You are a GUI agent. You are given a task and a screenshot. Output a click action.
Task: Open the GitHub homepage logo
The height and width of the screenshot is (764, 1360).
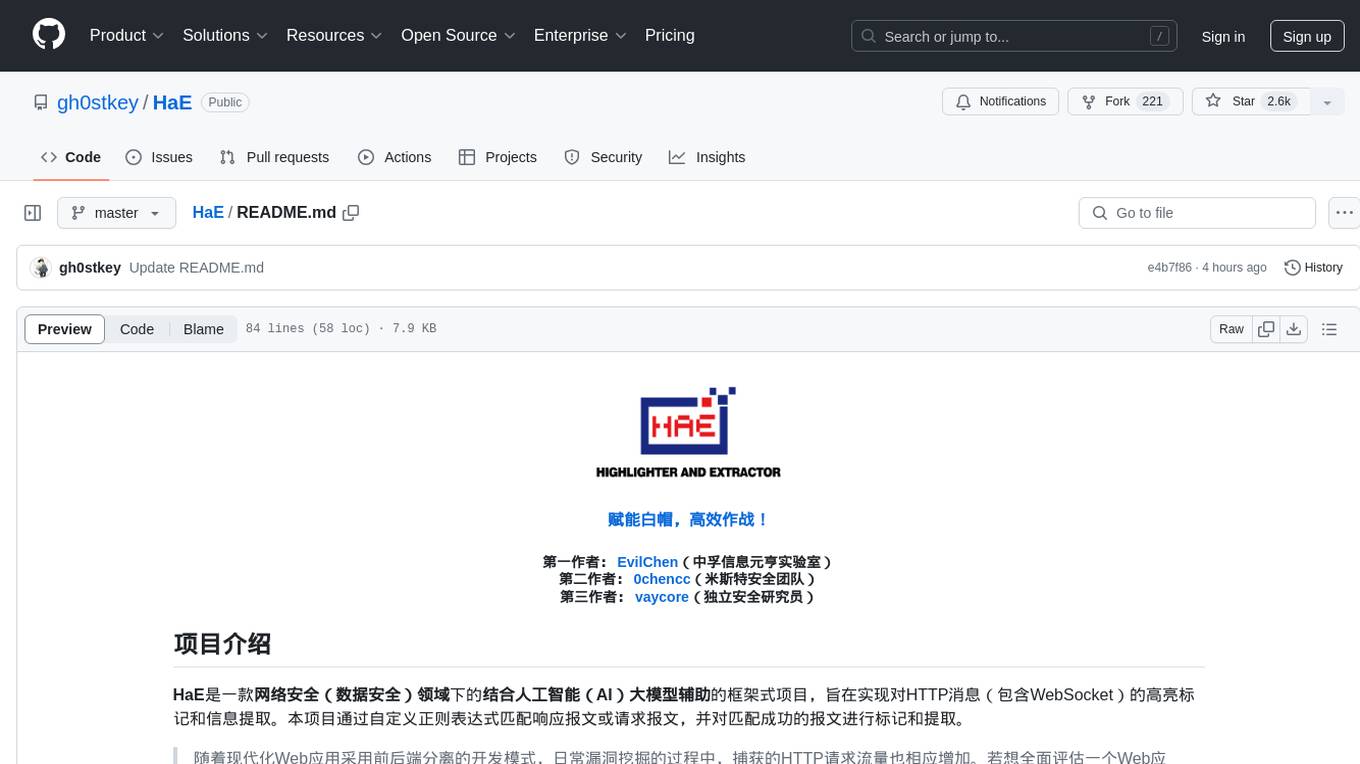pos(49,35)
